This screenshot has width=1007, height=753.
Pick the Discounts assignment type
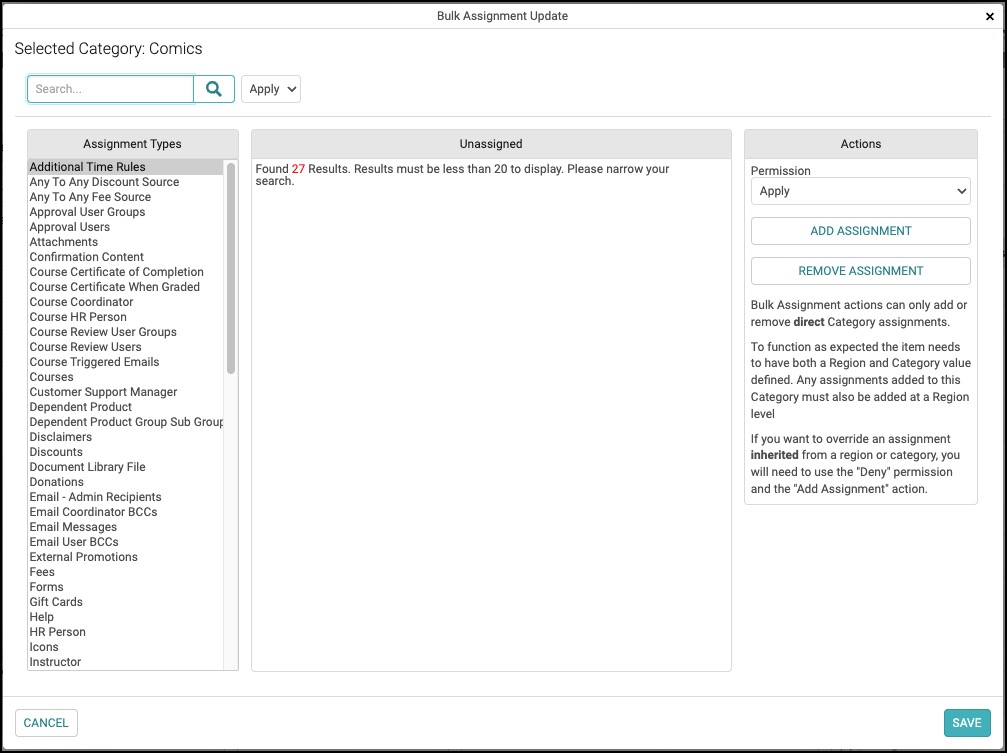56,452
